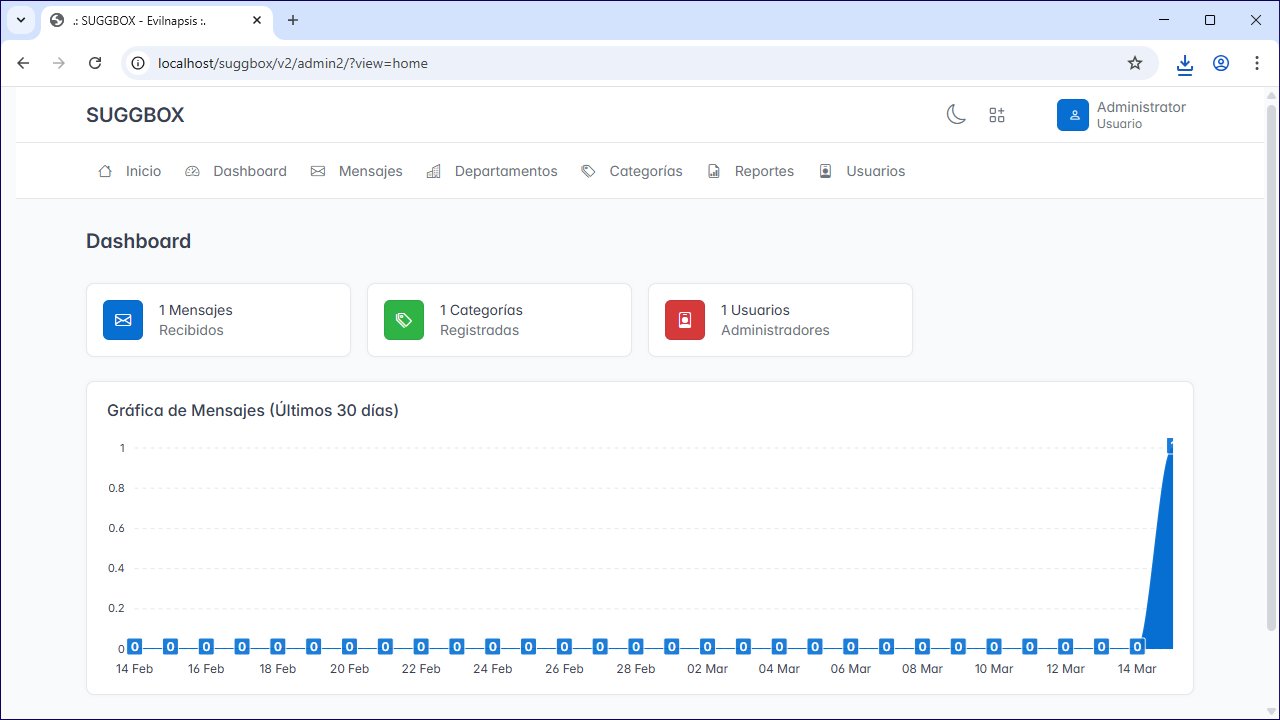Open the apps grid icon in the header
Image resolution: width=1280 pixels, height=720 pixels.
997,115
